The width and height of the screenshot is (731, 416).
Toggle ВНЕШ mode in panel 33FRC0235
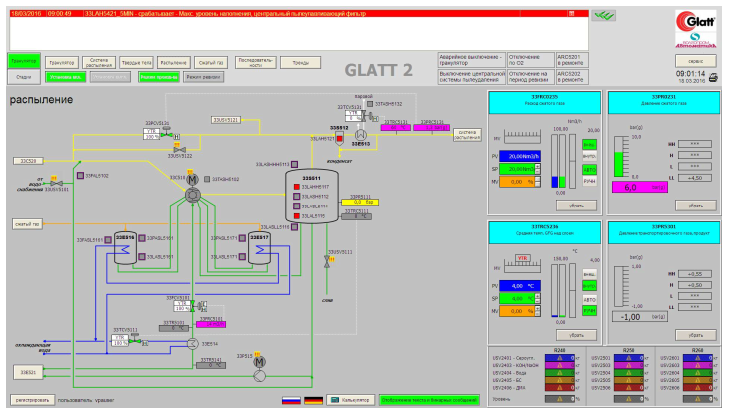click(589, 145)
